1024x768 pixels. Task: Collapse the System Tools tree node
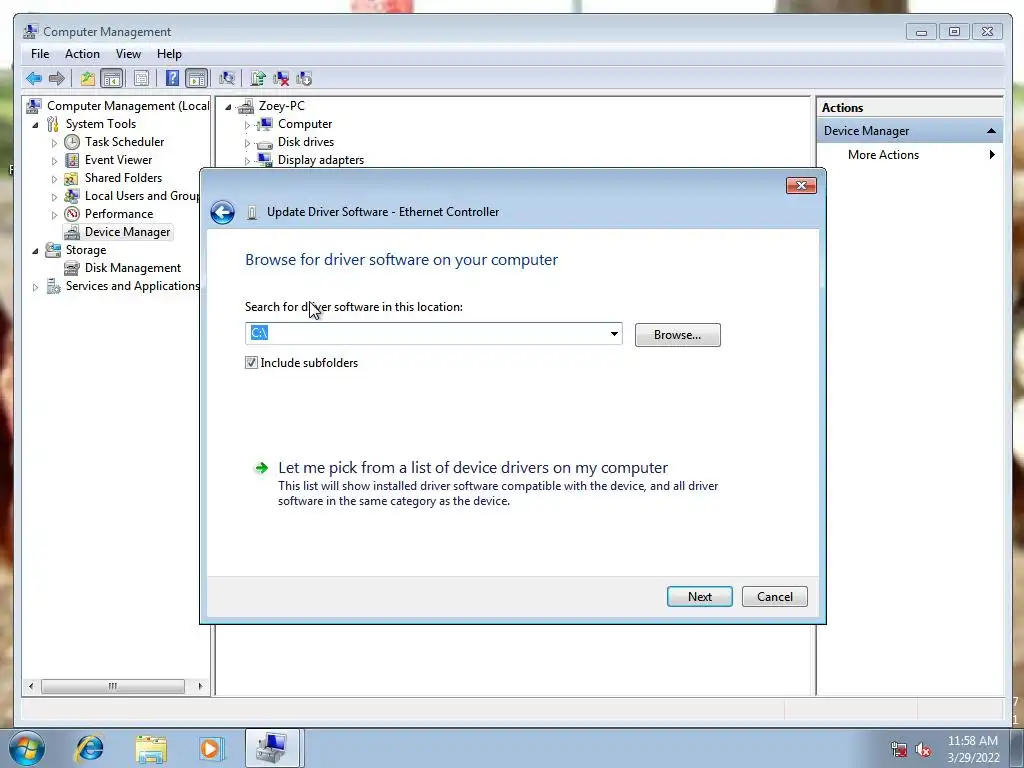35,124
